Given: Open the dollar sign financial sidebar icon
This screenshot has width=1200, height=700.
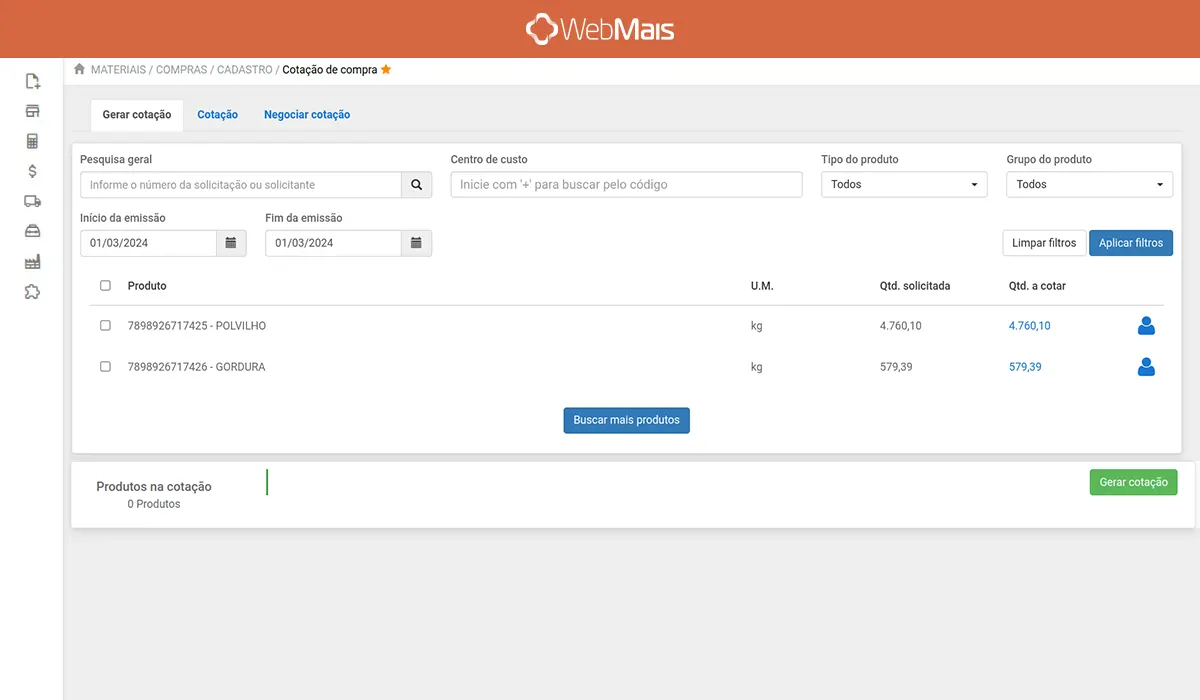Looking at the screenshot, I should 32,171.
